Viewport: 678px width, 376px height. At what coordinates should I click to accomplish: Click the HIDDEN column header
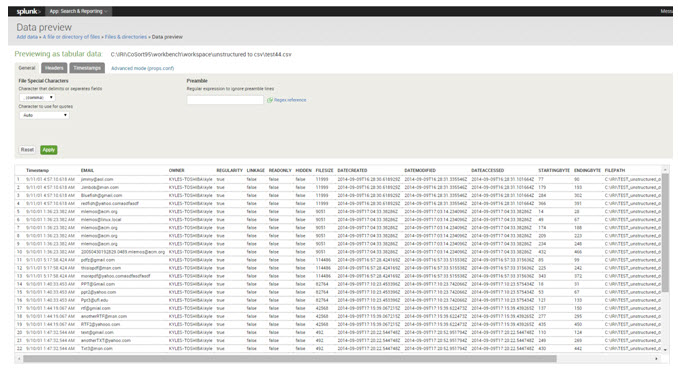[304, 170]
